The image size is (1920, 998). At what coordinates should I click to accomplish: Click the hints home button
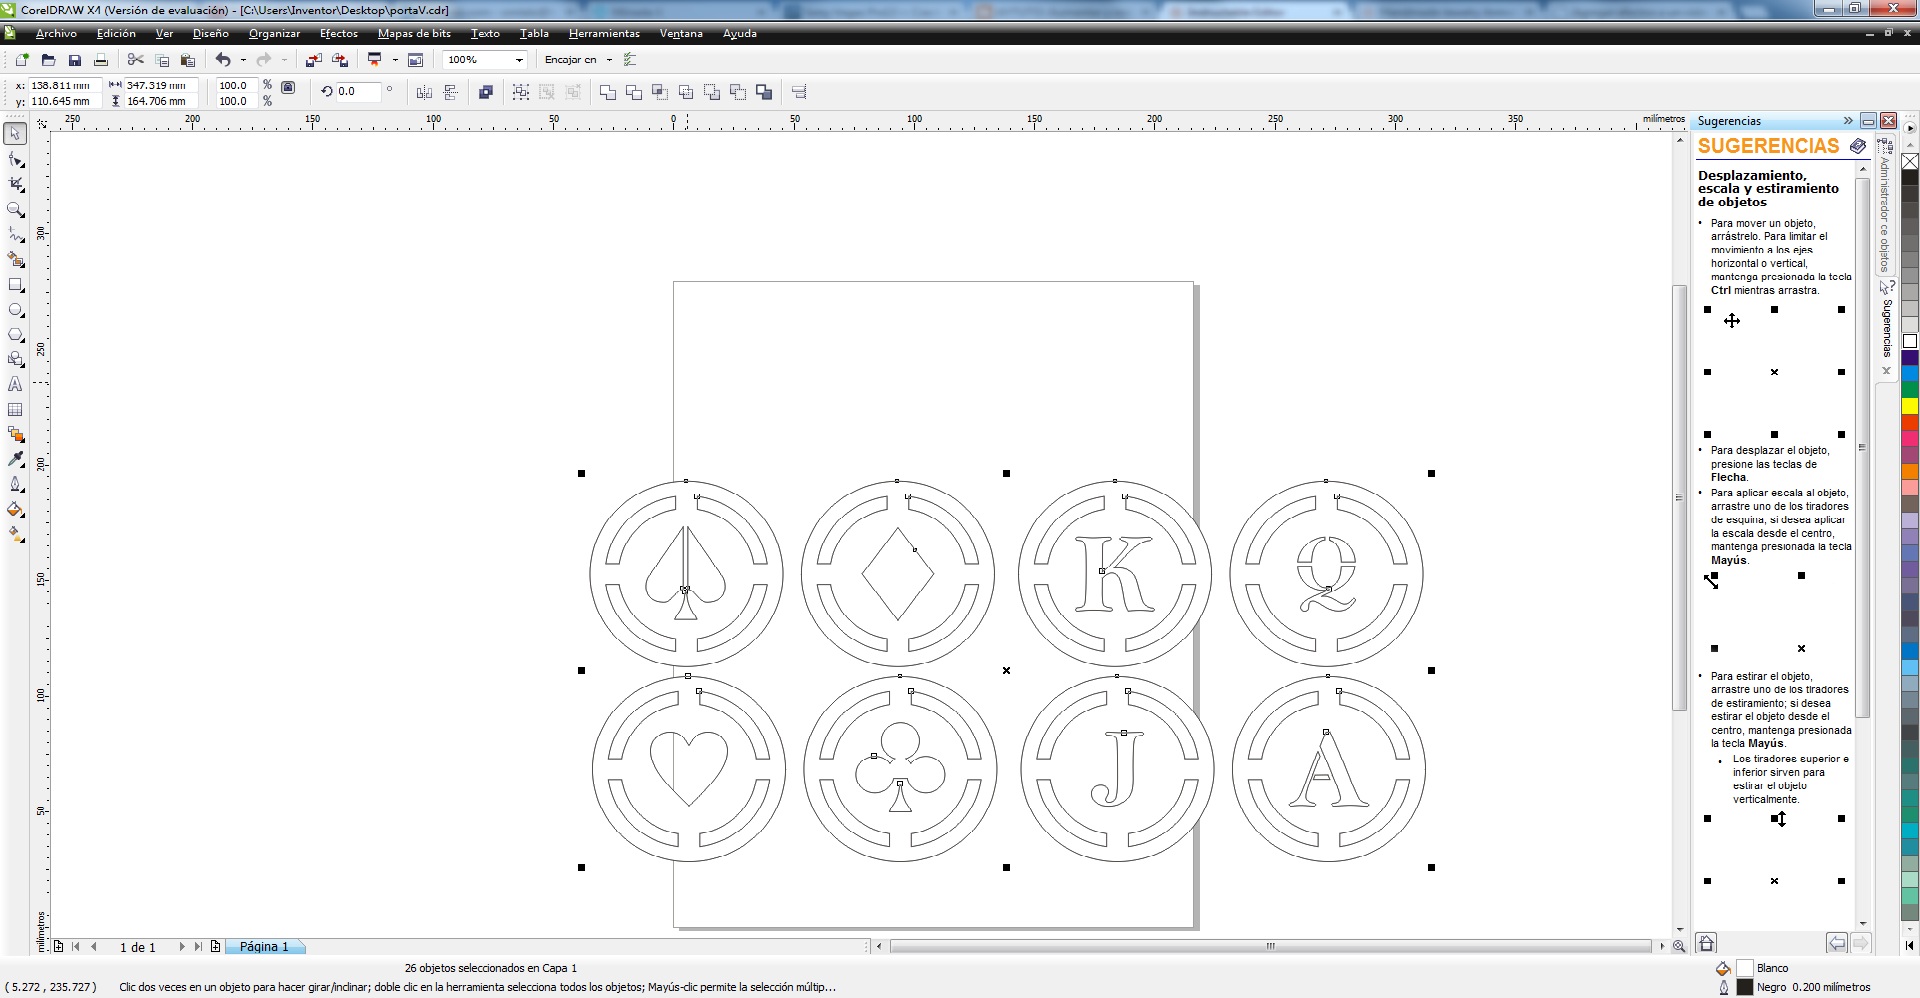(1707, 942)
